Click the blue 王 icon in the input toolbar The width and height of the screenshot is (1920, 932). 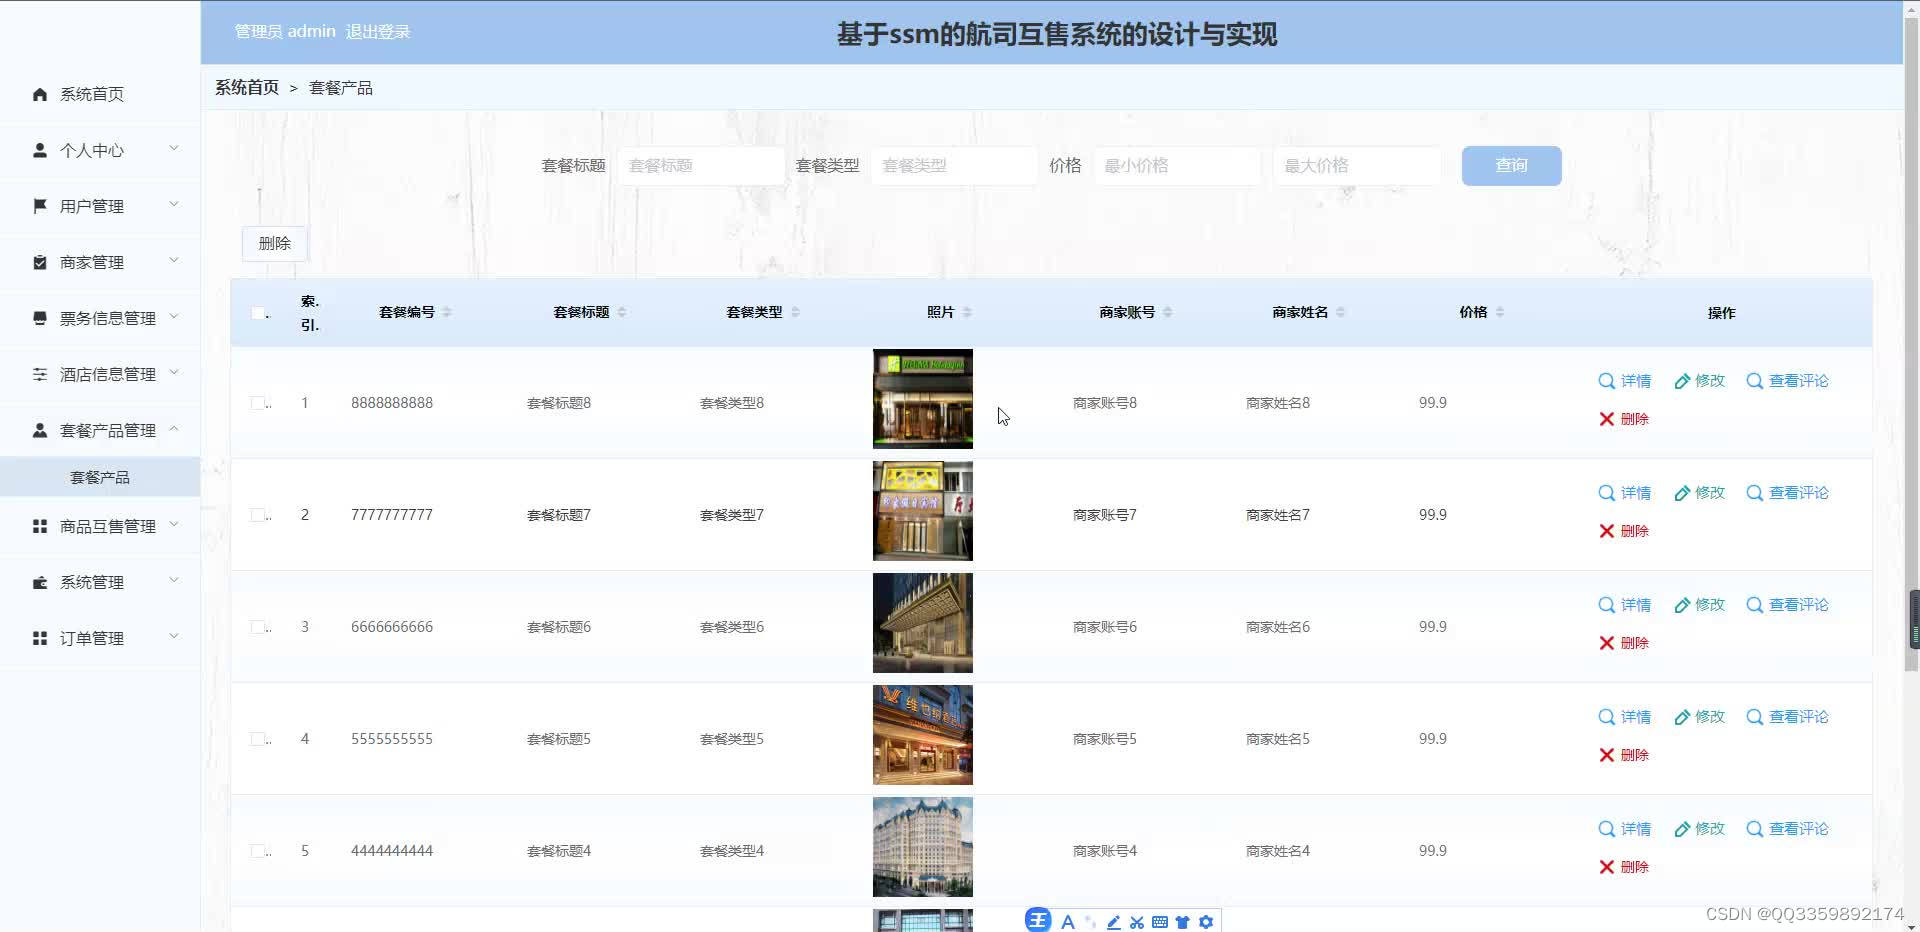point(1038,920)
